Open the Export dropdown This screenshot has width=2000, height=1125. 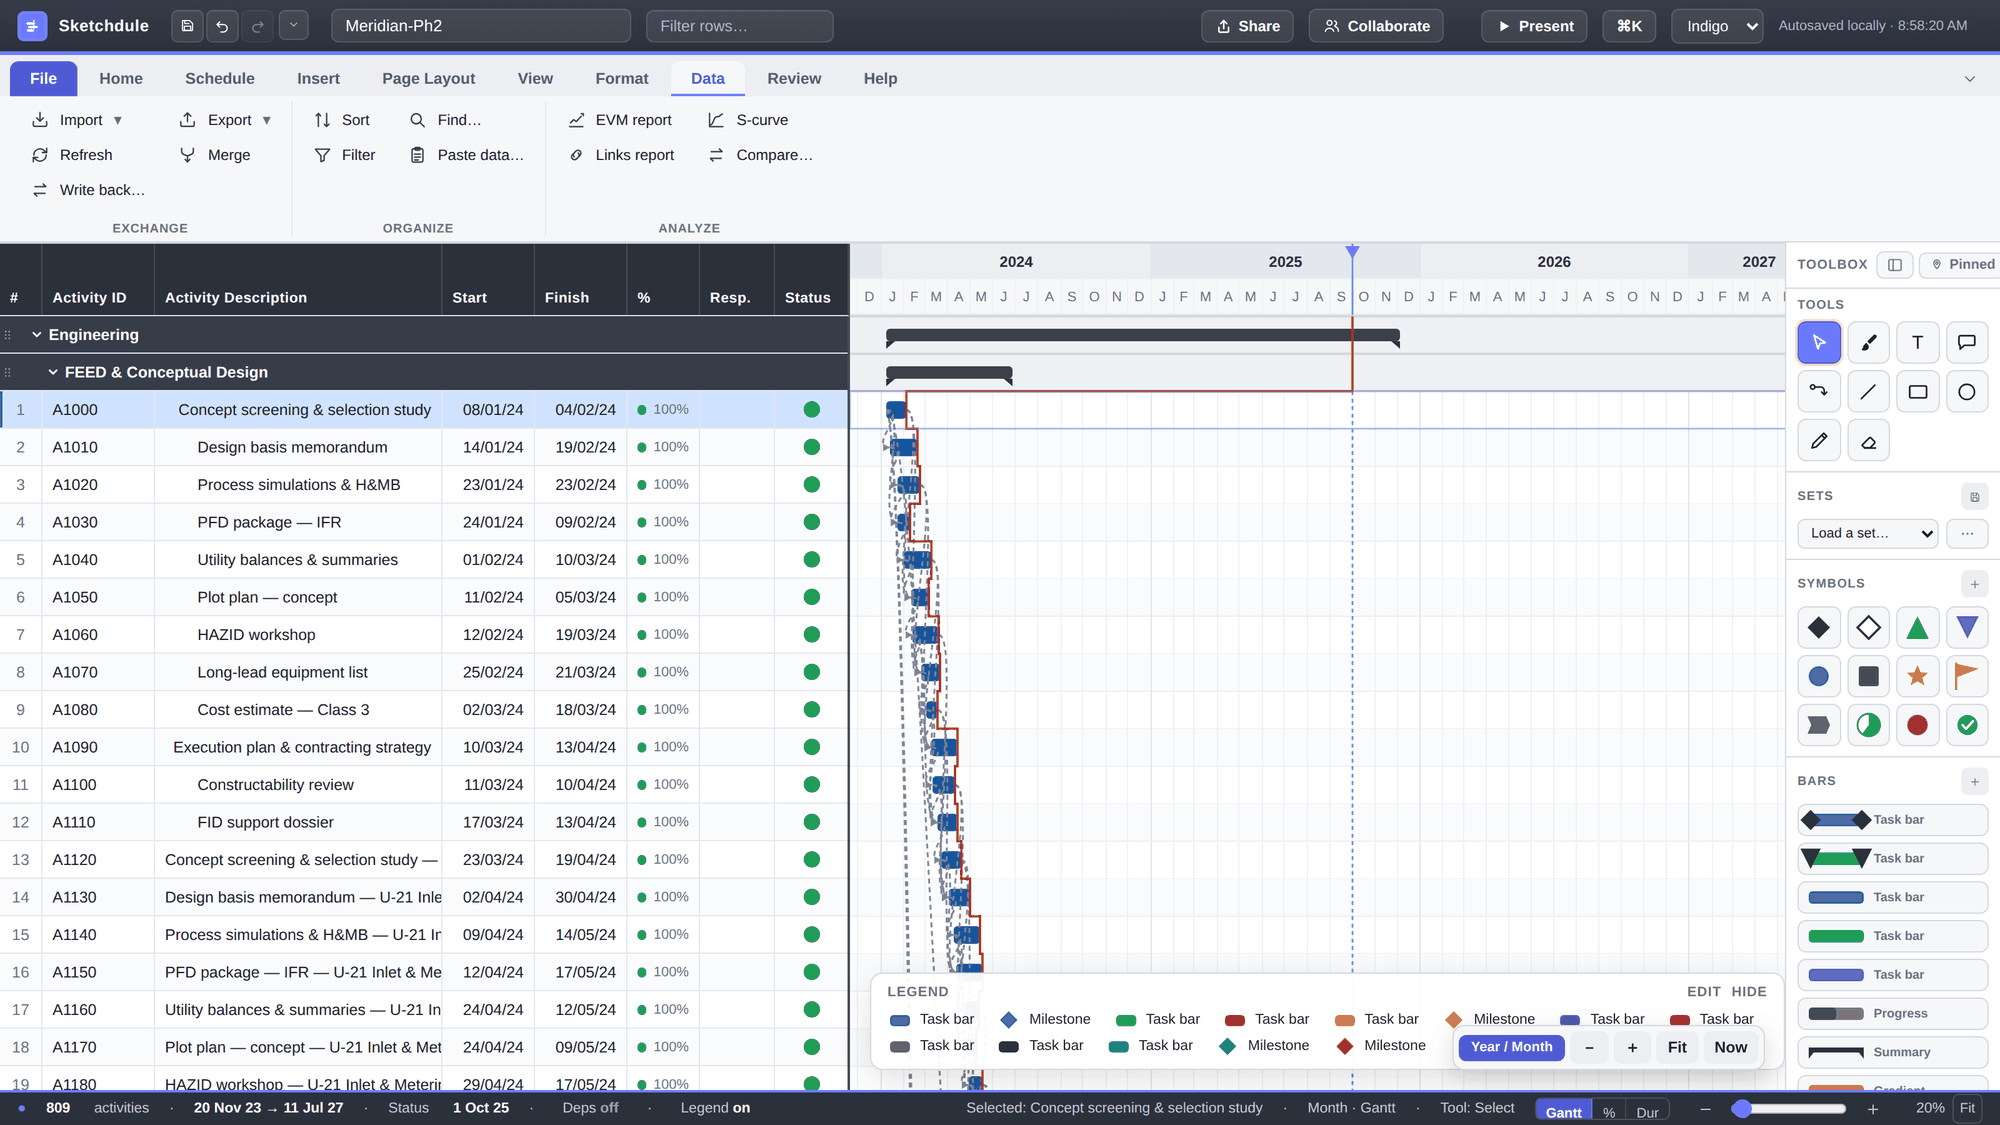[x=225, y=120]
